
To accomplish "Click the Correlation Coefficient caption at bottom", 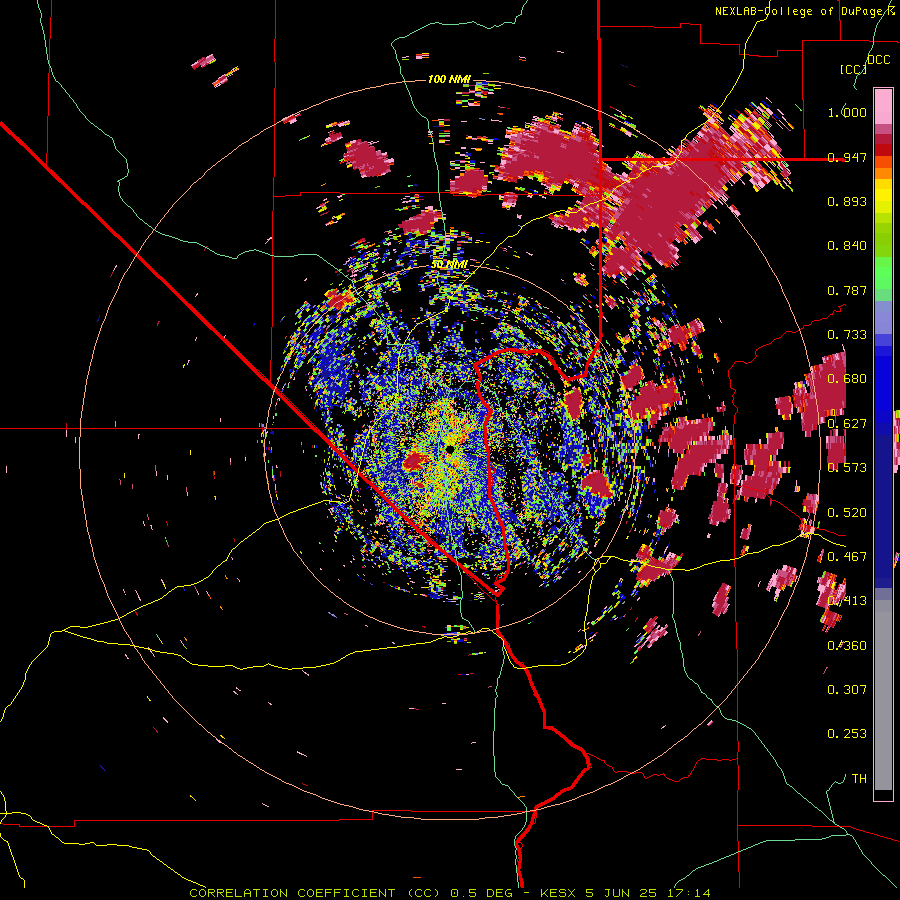I will (450, 893).
